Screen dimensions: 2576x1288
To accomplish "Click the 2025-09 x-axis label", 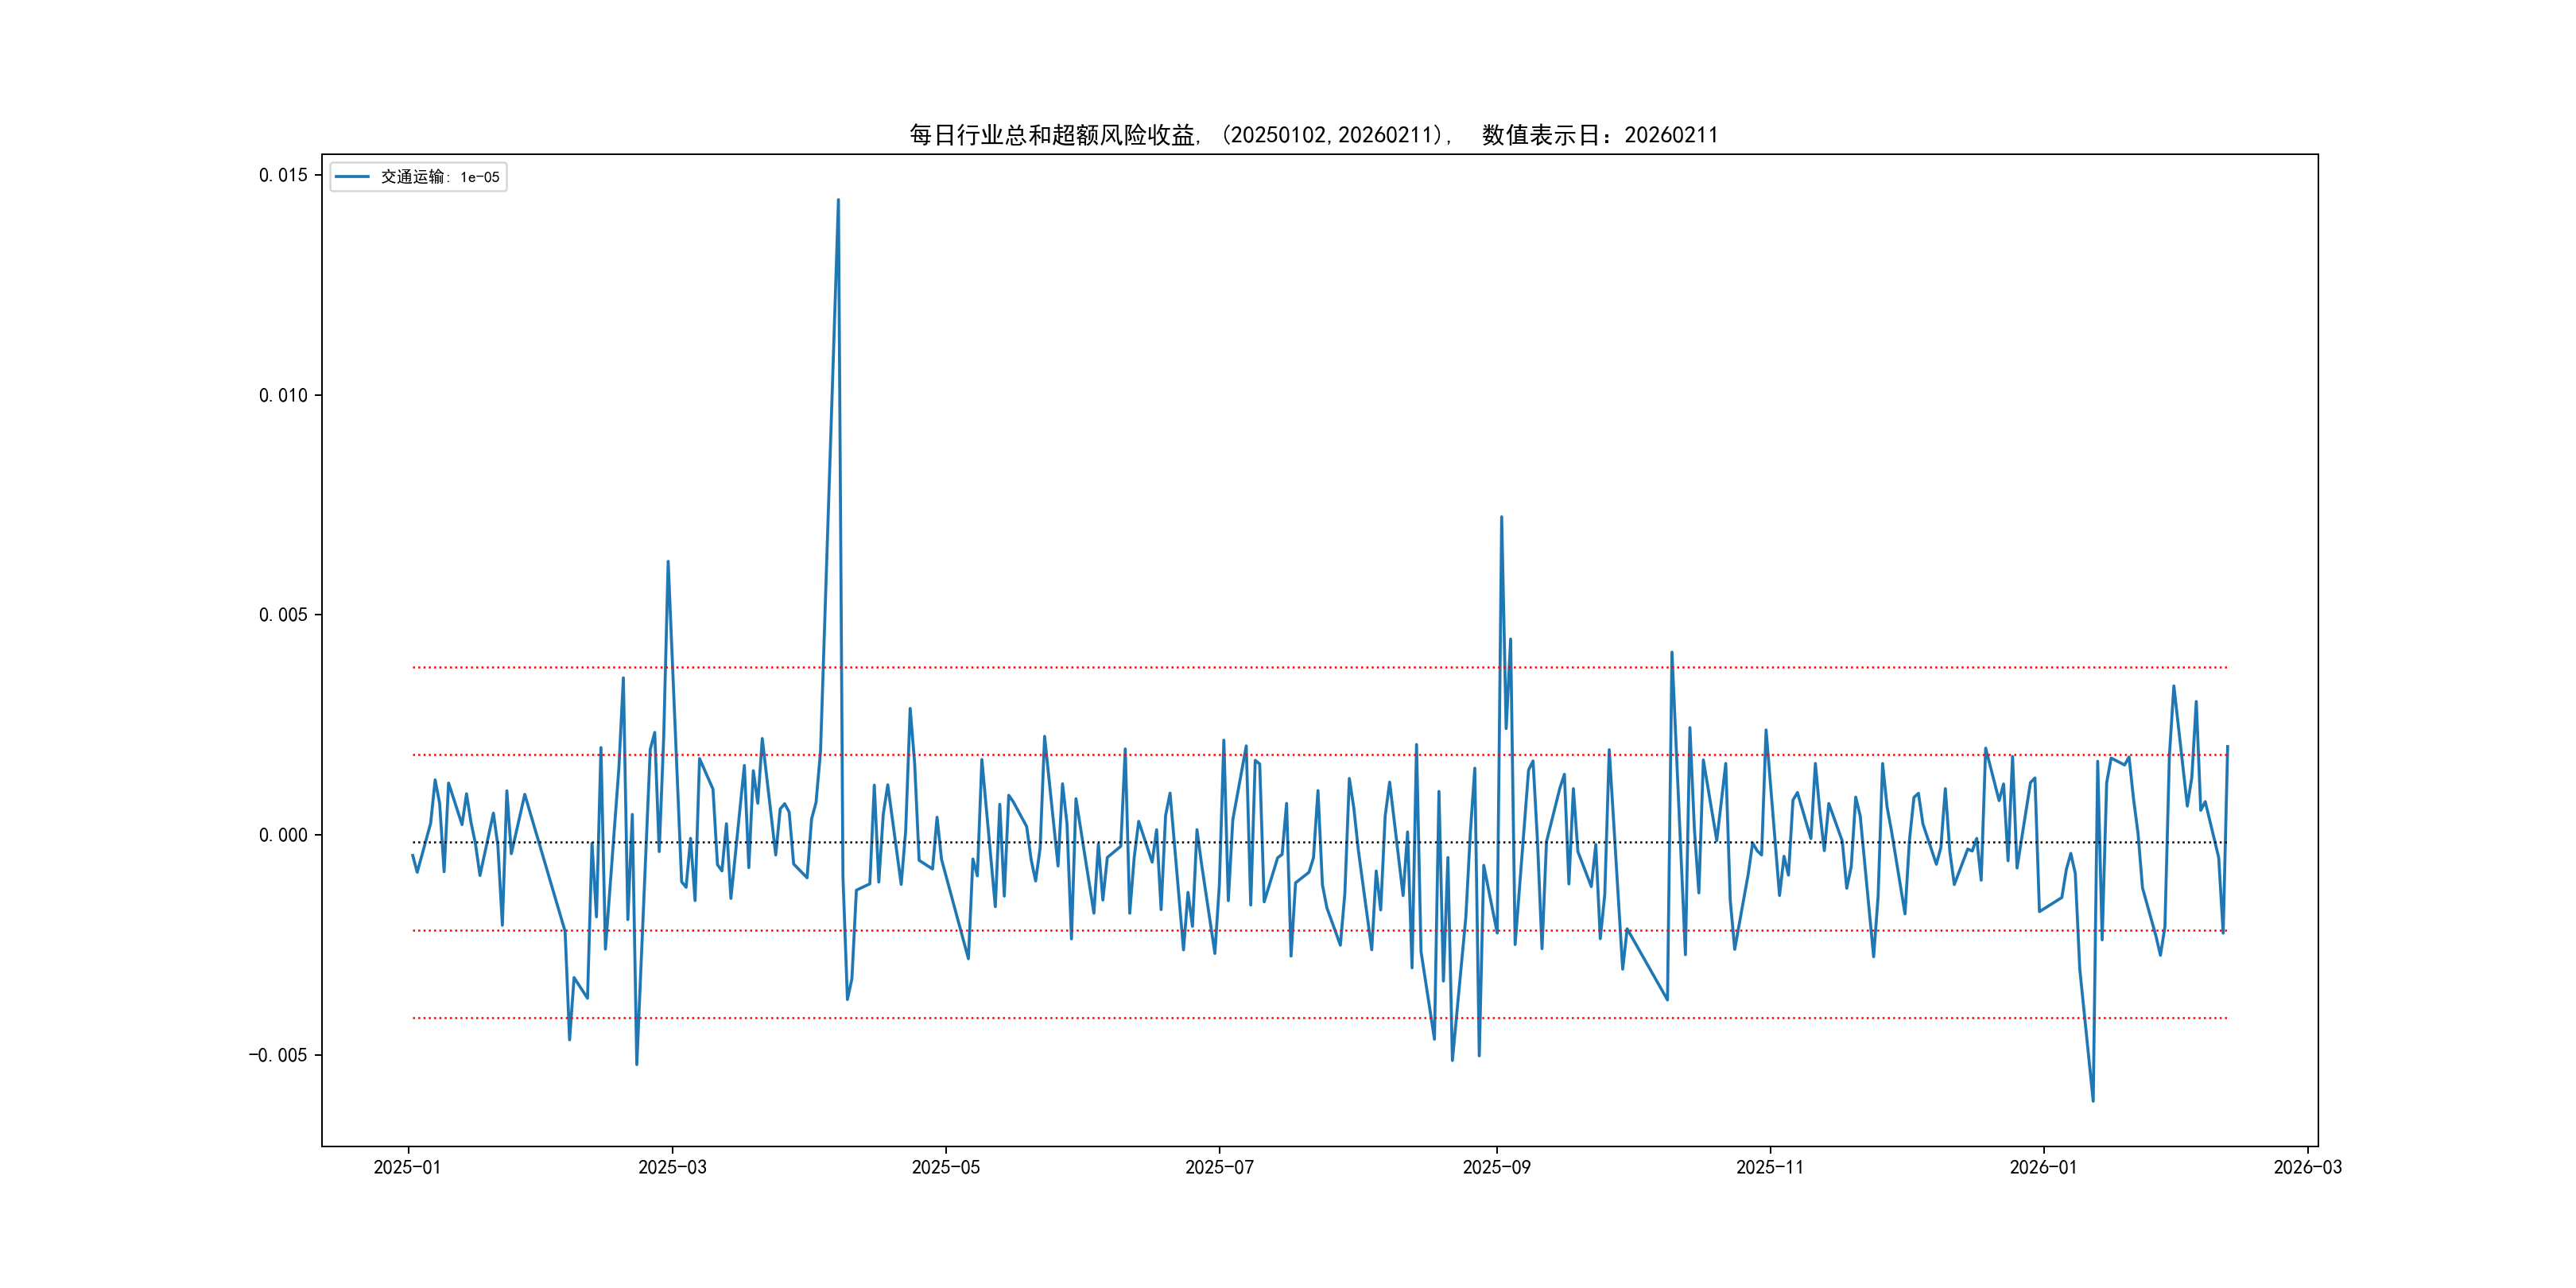I will coord(1496,1167).
